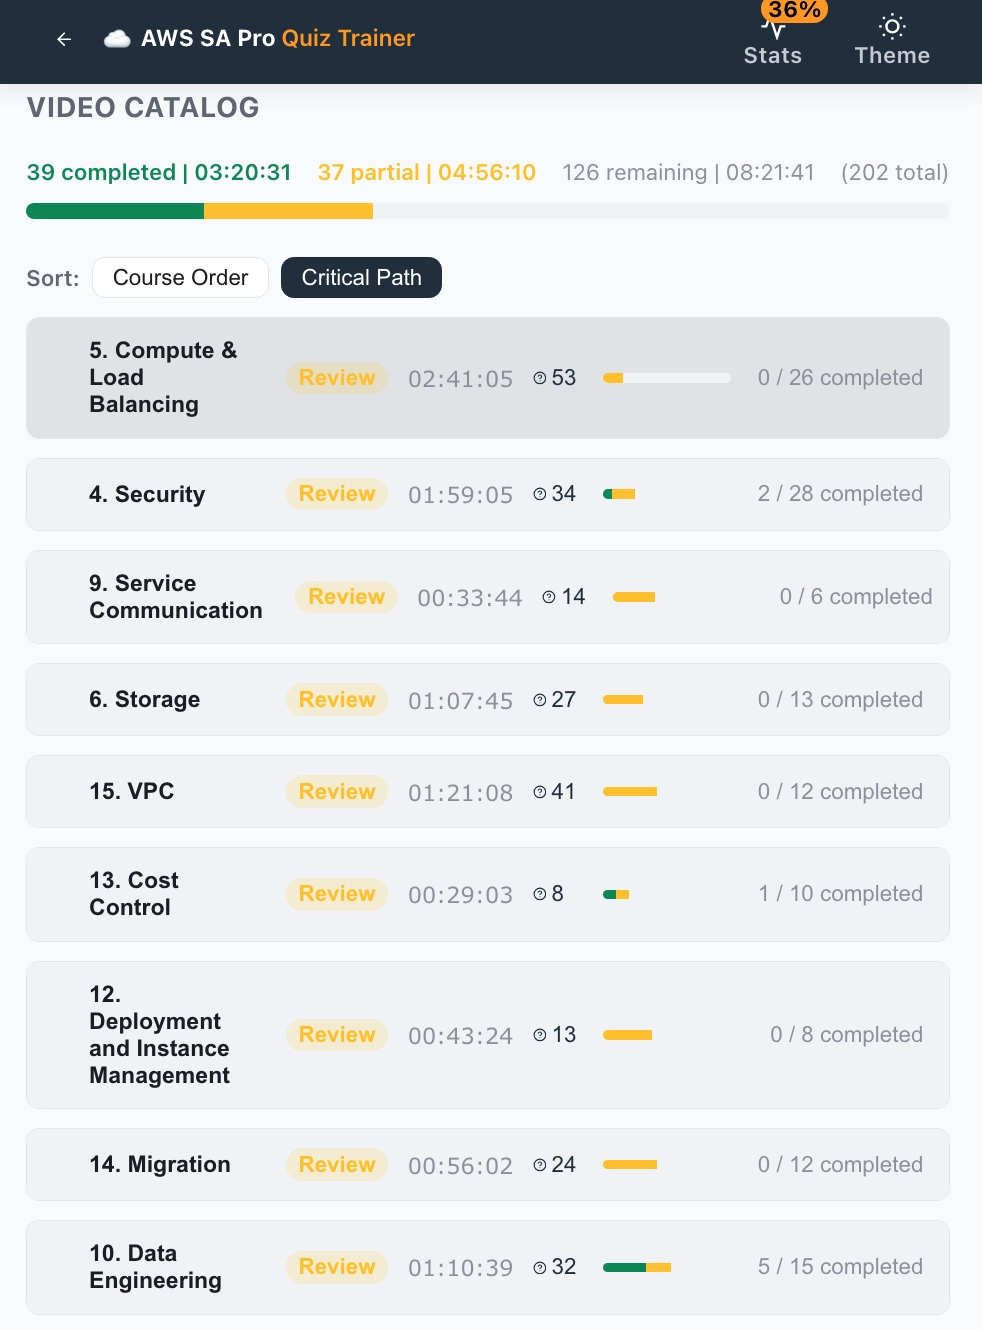Click the activity pulse icon above Stats
The width and height of the screenshot is (982, 1330).
pyautogui.click(x=772, y=27)
